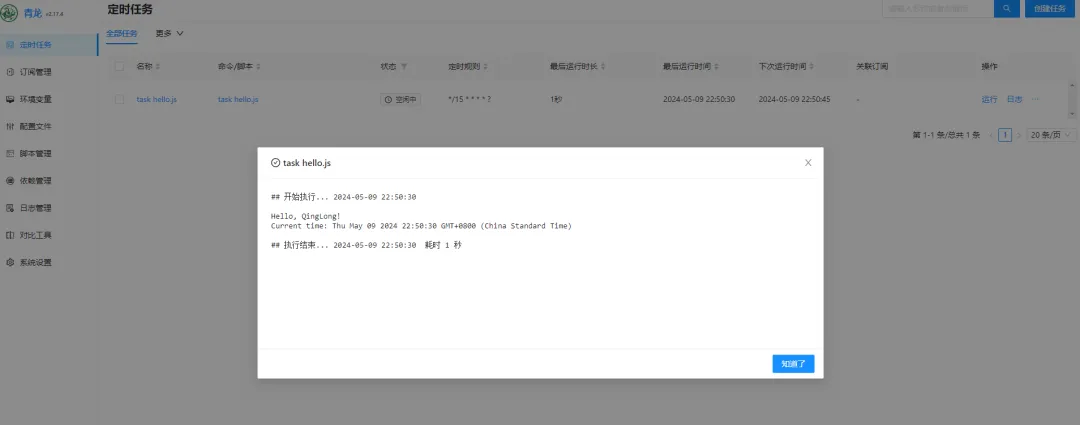Click the 创建任务 button

point(1050,8)
